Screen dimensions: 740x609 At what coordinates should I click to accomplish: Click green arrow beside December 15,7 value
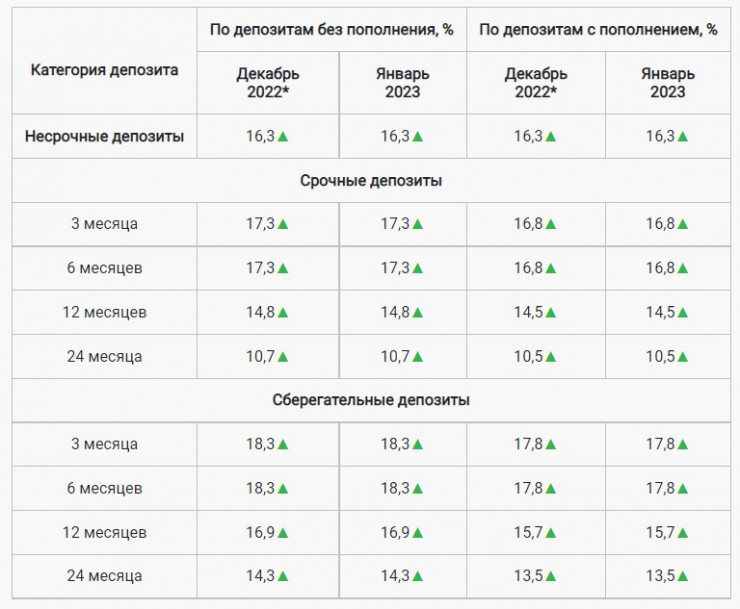(551, 533)
